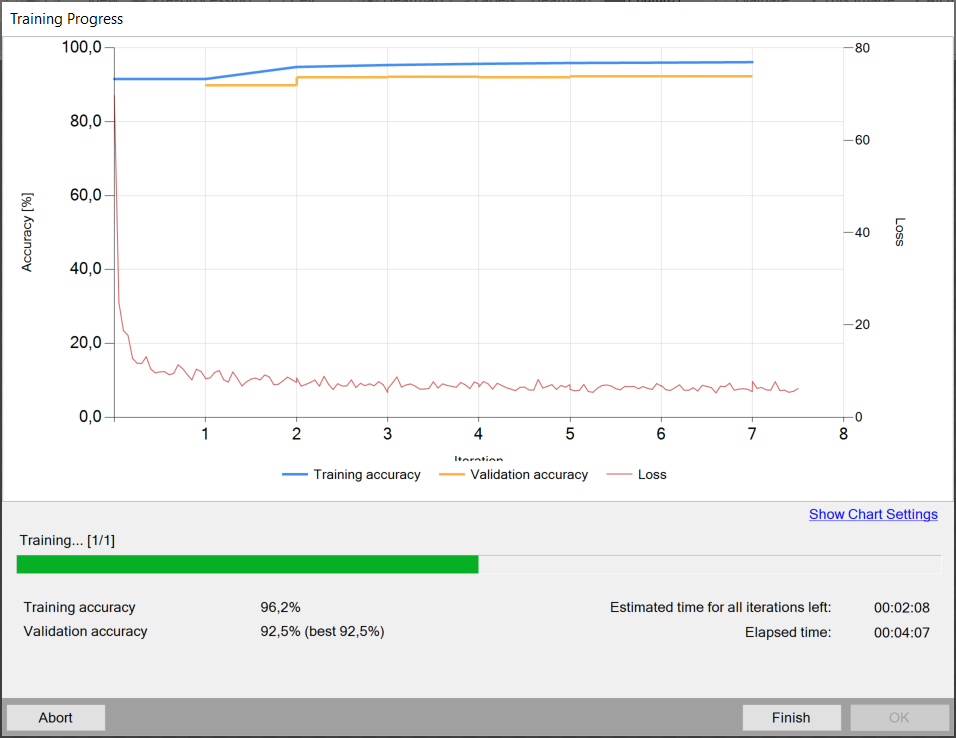The height and width of the screenshot is (738, 956).
Task: Click the 96,2% training accuracy value
Action: click(281, 607)
